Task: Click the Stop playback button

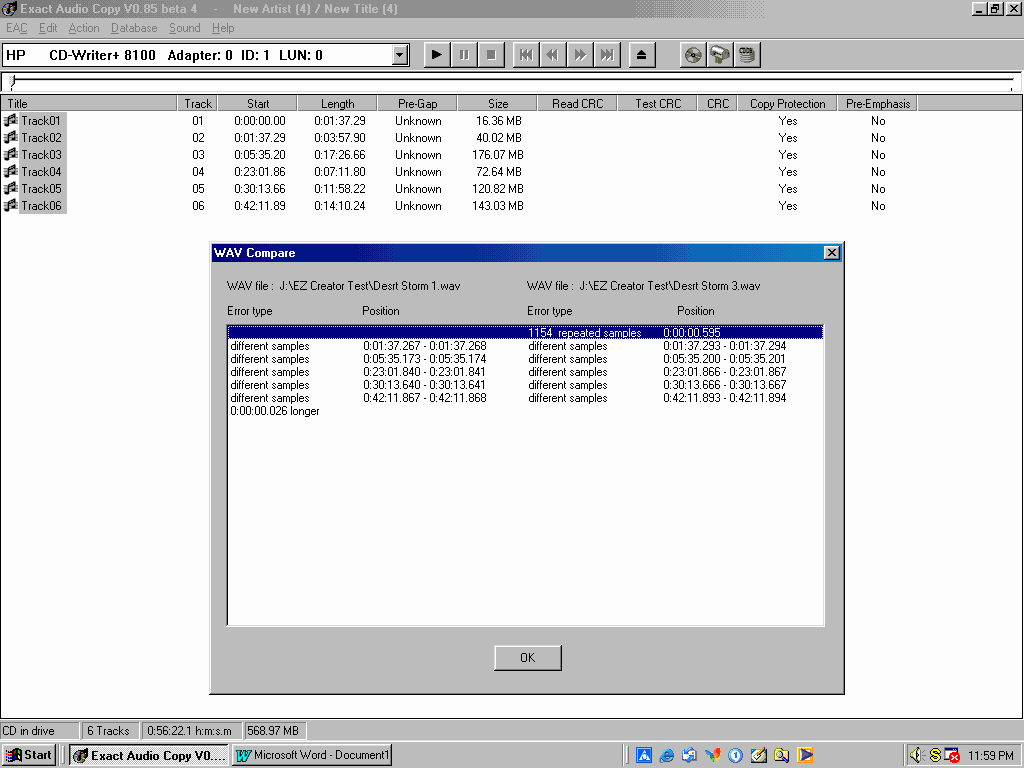Action: (x=492, y=55)
